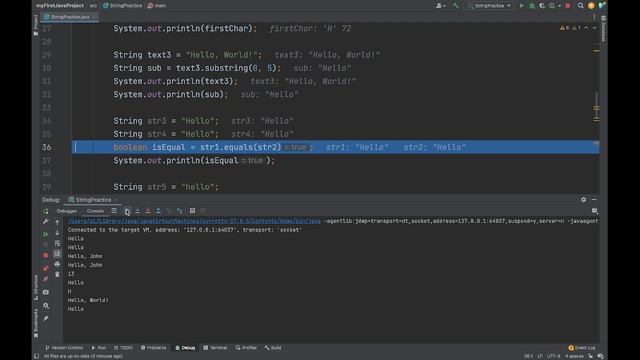Run StringPractice with the green play icon

[521, 6]
